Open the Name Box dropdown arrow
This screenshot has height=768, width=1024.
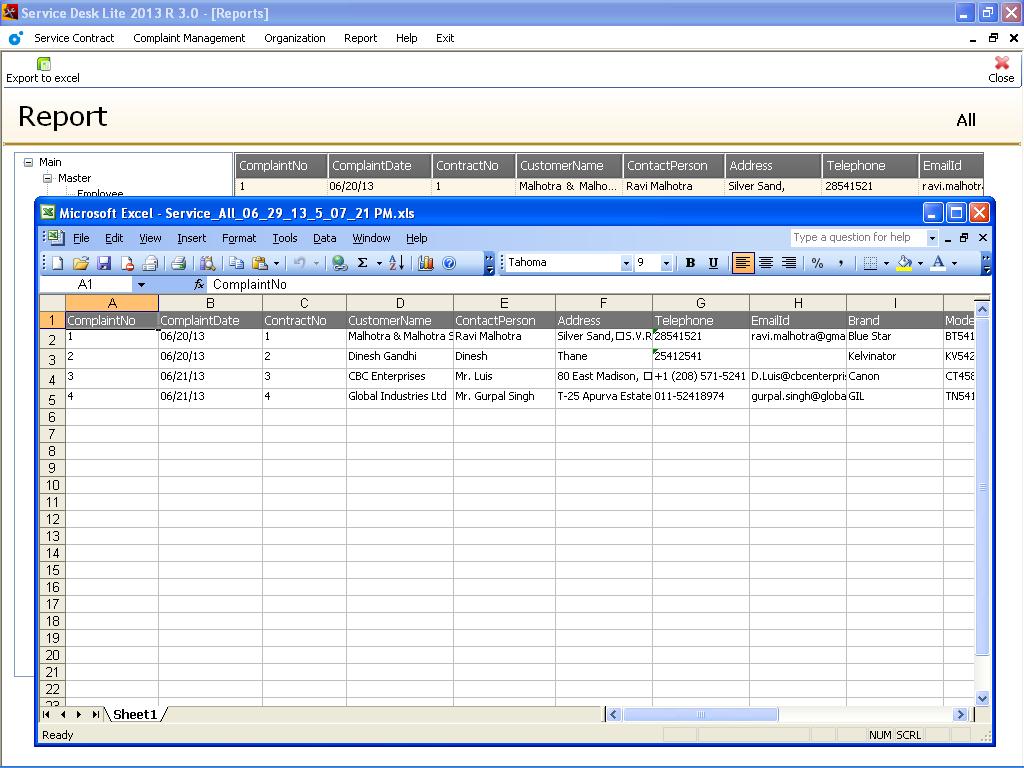pos(141,285)
